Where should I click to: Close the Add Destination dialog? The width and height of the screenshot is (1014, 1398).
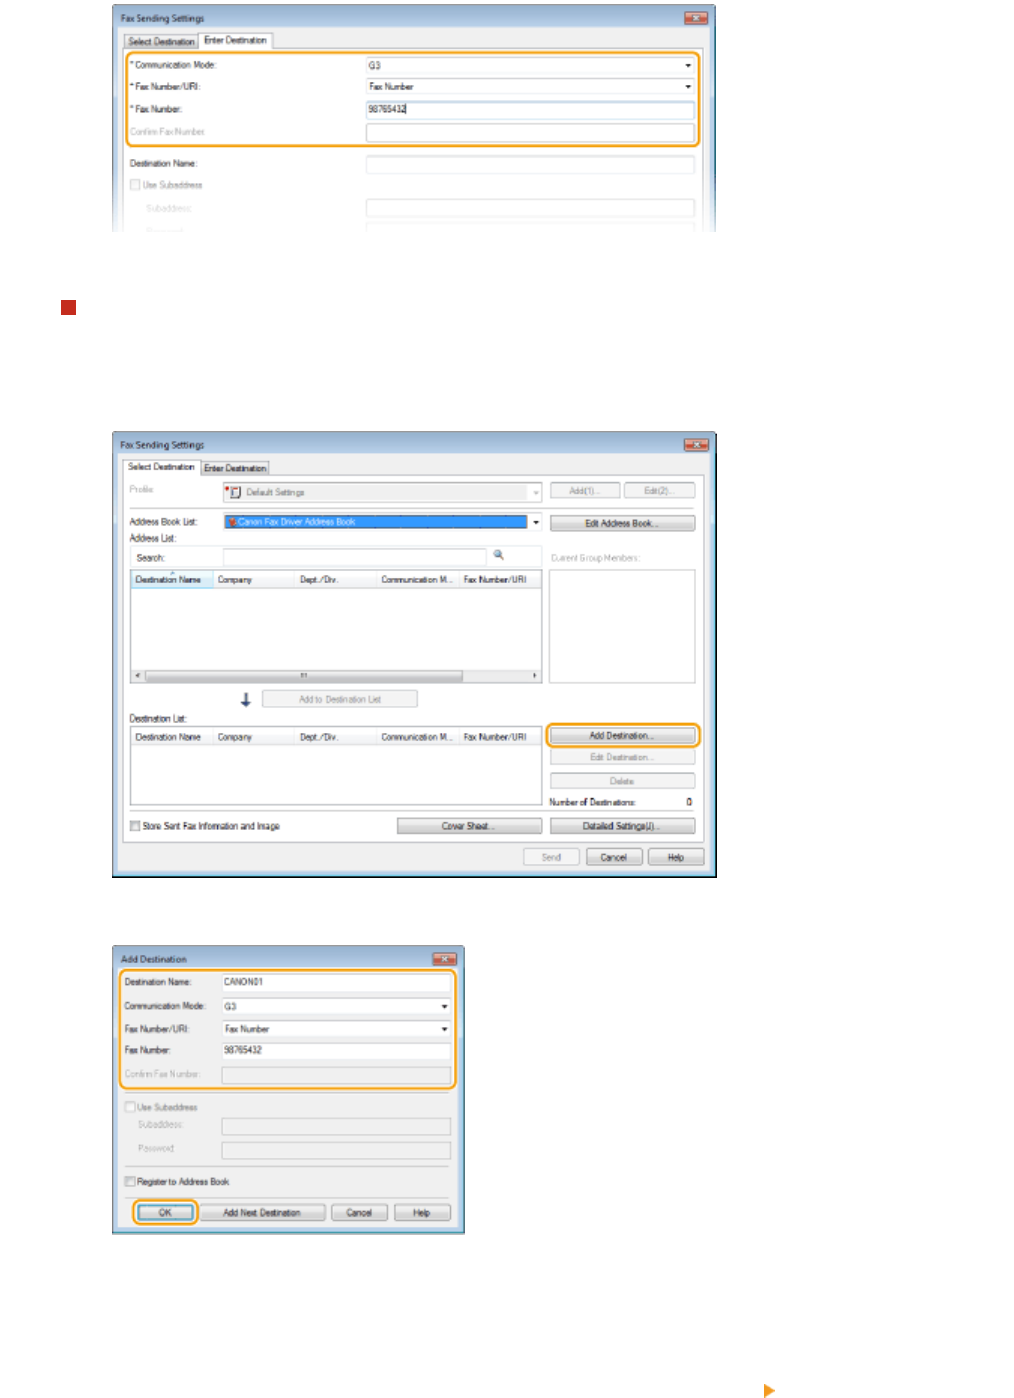click(x=444, y=959)
